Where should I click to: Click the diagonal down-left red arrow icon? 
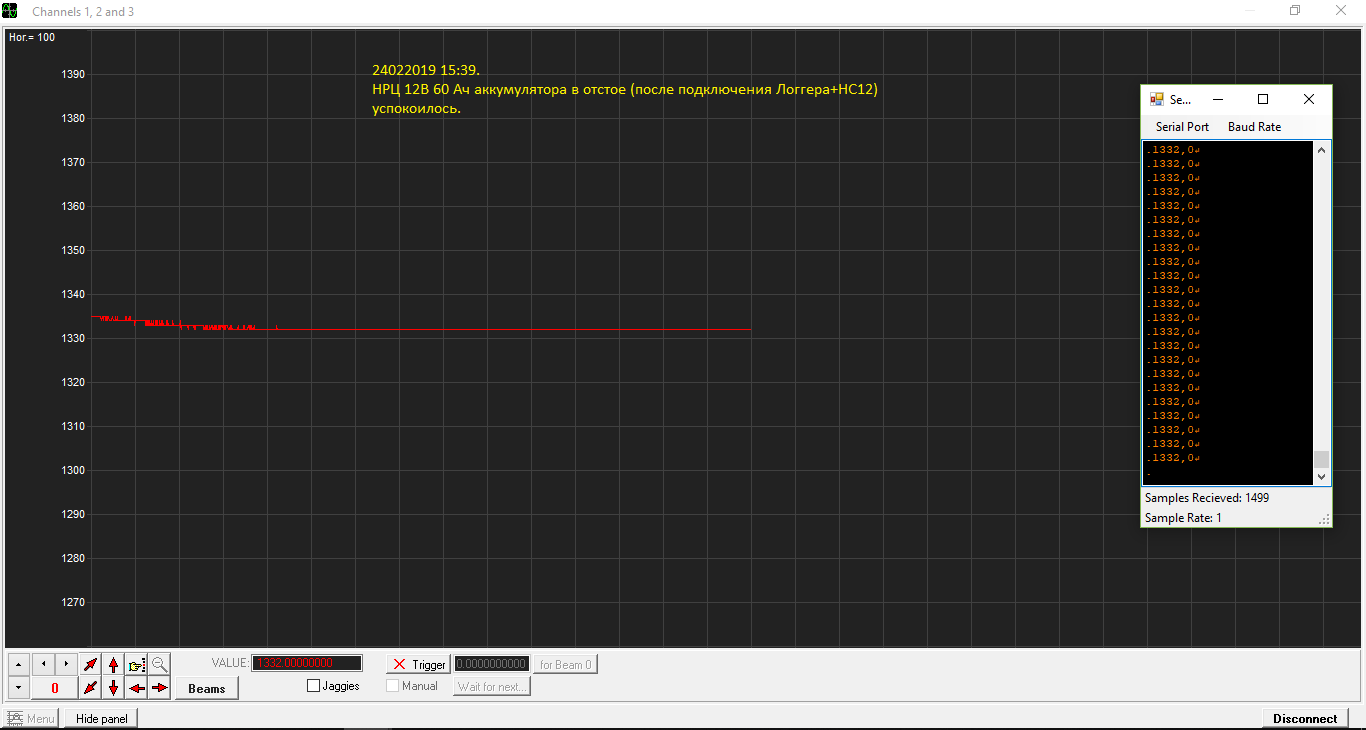[91, 688]
